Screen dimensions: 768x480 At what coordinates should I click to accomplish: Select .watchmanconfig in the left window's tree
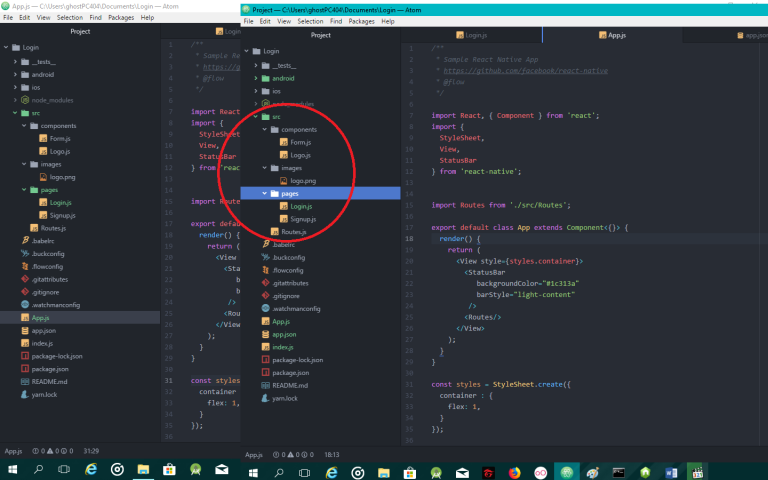[55, 304]
